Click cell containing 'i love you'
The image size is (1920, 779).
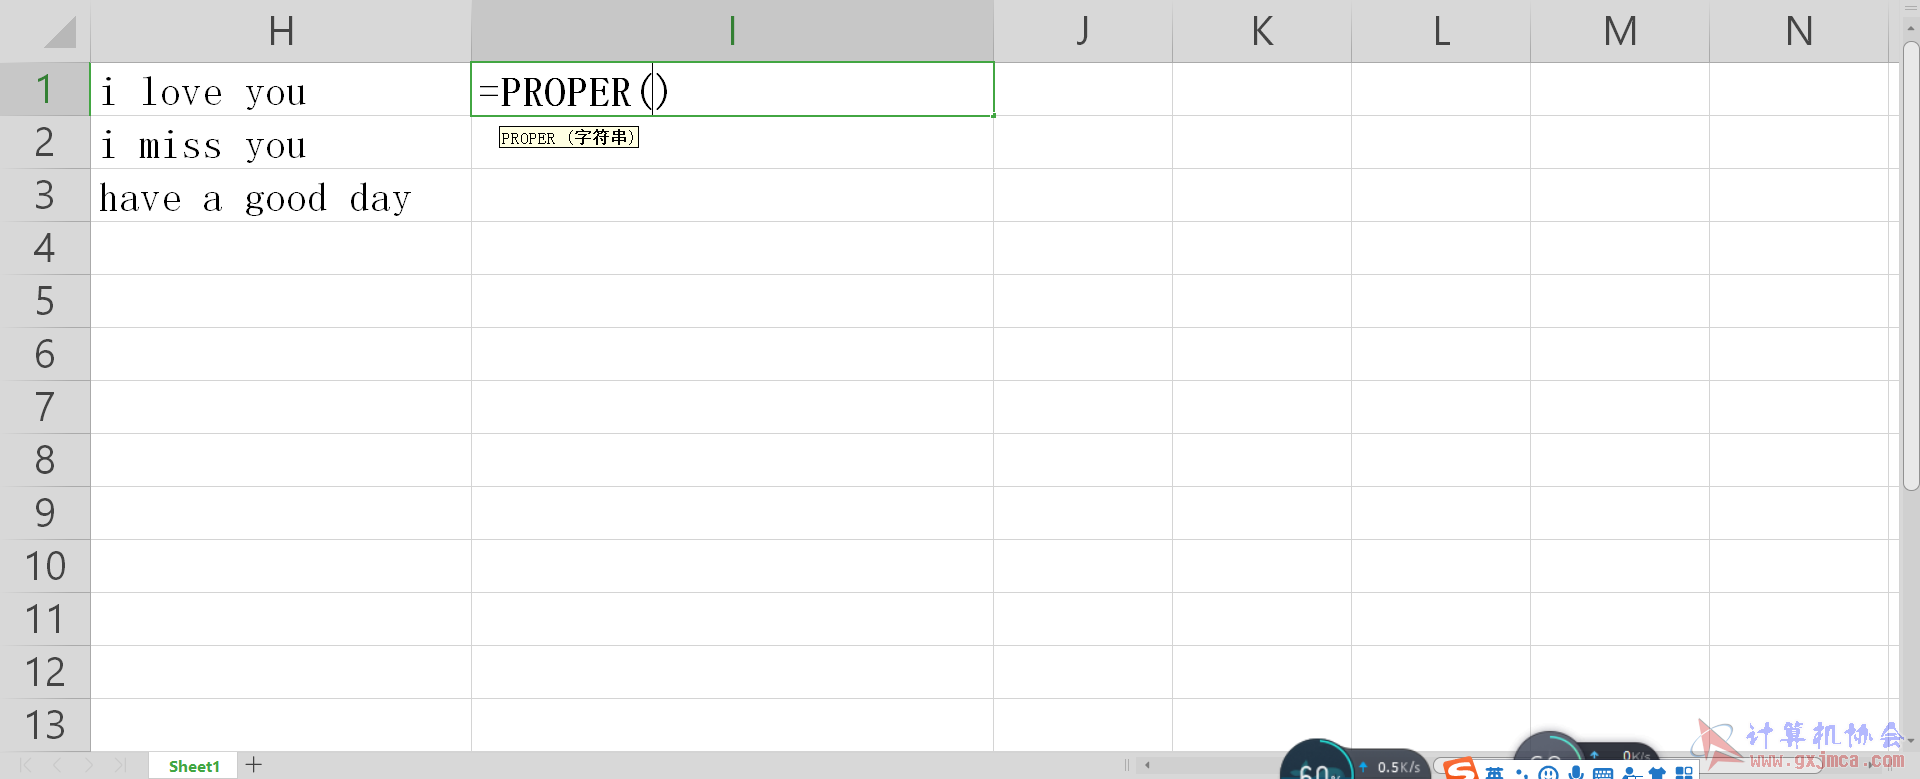281,89
